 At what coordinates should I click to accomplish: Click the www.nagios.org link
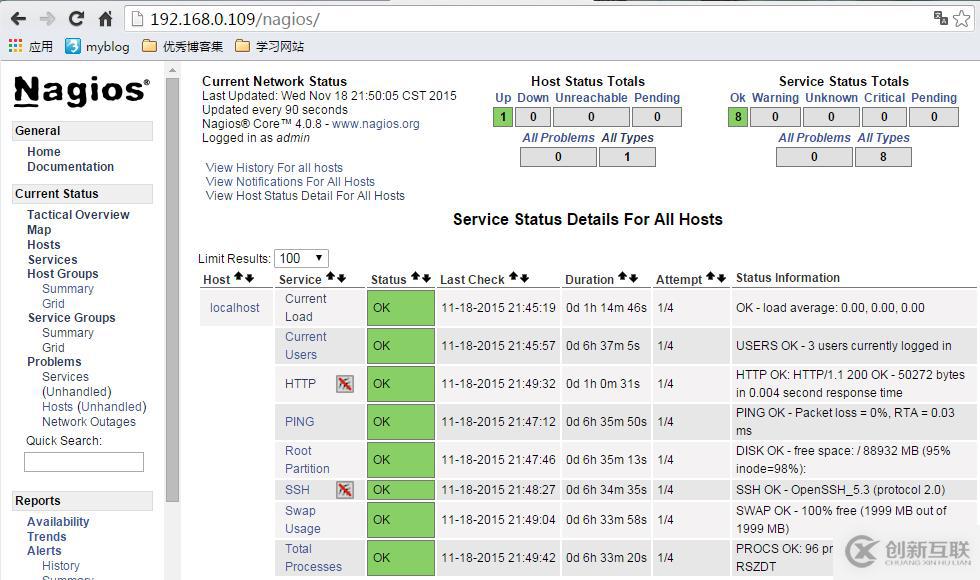click(376, 124)
